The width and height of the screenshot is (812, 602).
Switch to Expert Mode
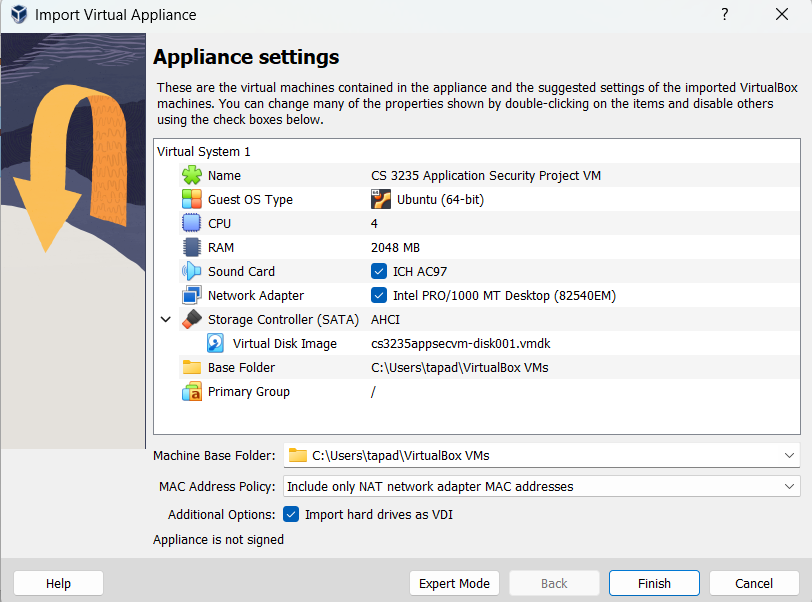tap(454, 583)
